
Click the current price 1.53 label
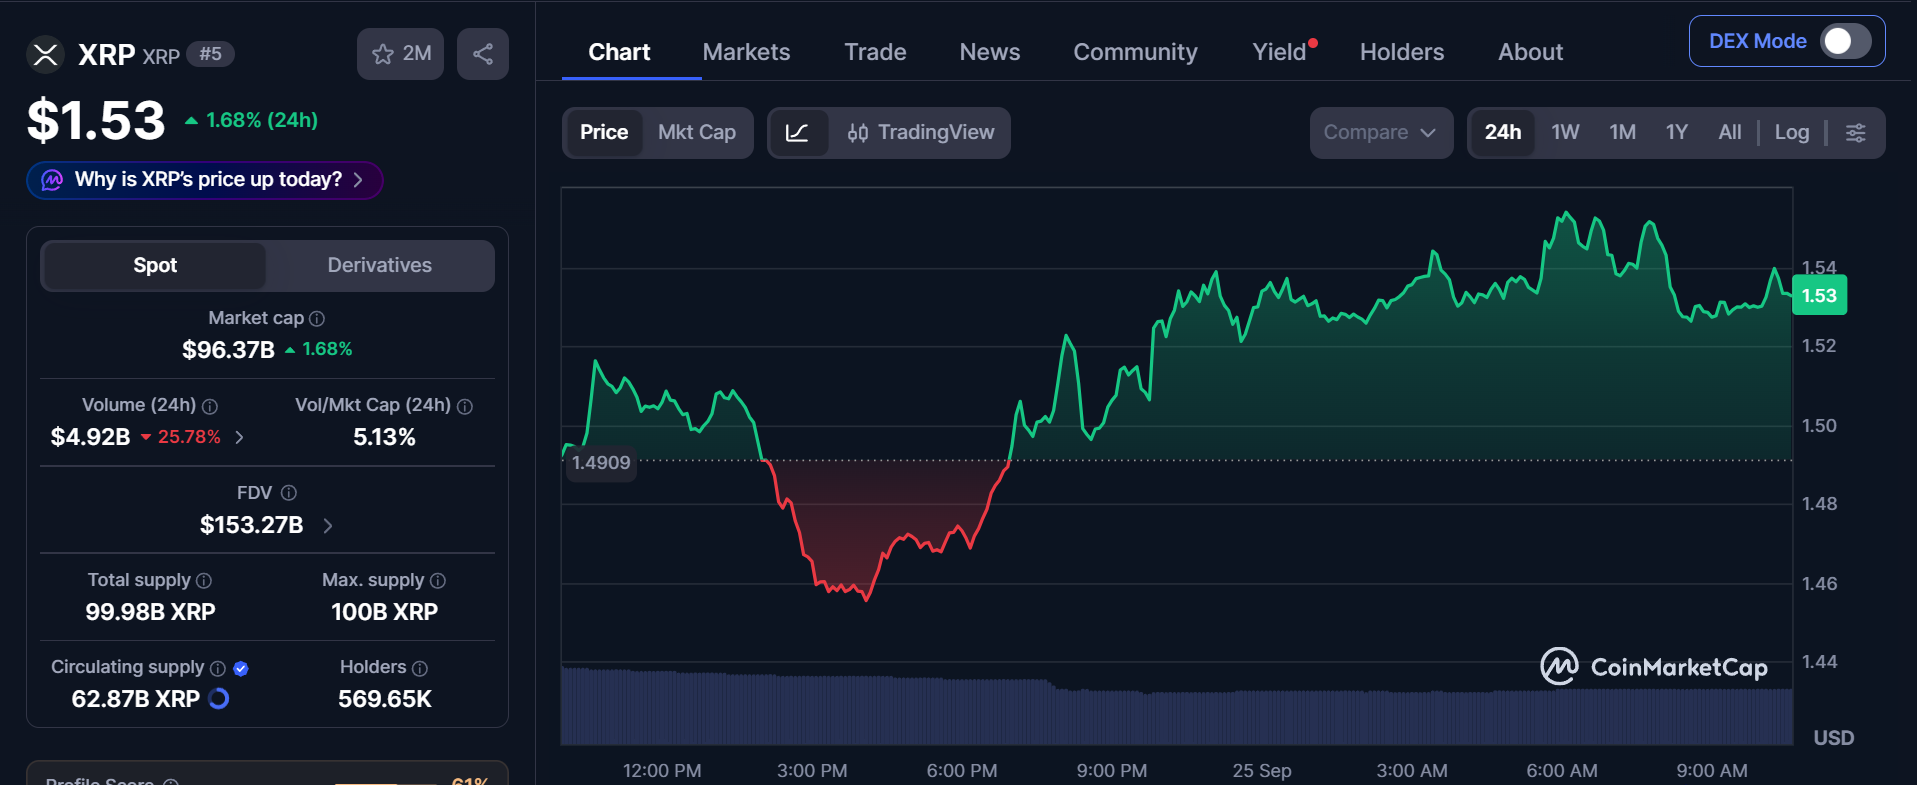coord(1819,296)
